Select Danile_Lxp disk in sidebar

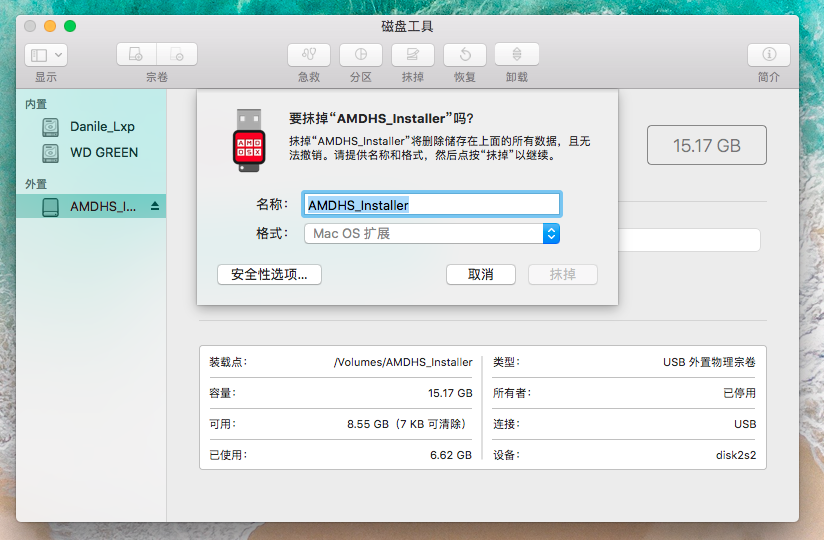(101, 127)
